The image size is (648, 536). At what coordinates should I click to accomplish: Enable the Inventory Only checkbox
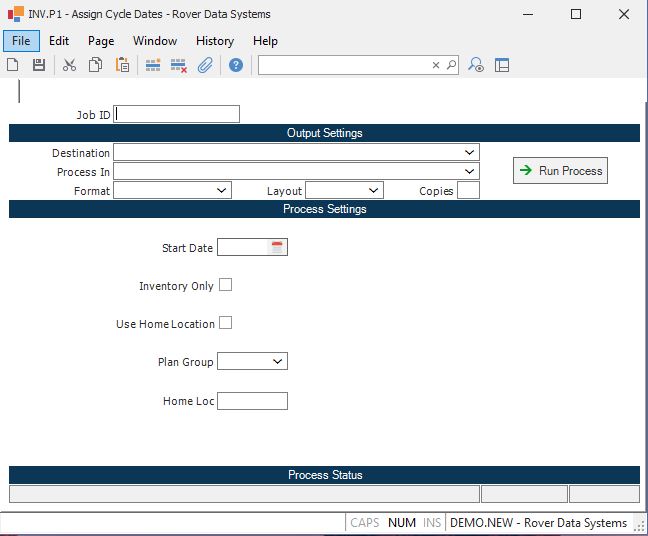pos(225,285)
